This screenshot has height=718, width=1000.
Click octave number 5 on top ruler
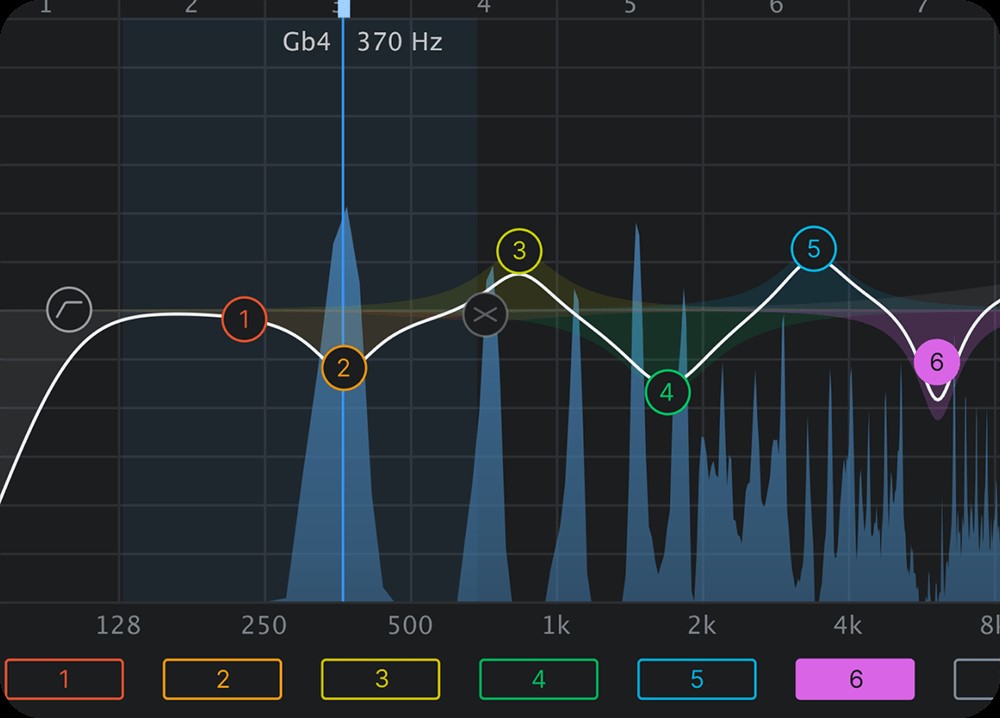[x=629, y=6]
